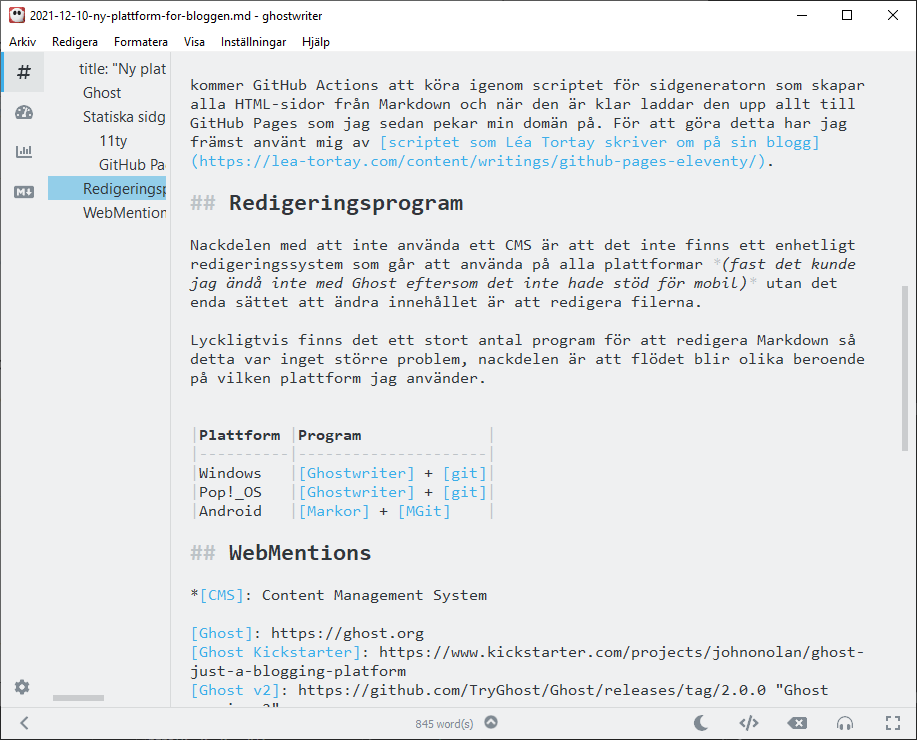Enable focus mode via headphones icon
This screenshot has width=917, height=740.
coord(844,722)
